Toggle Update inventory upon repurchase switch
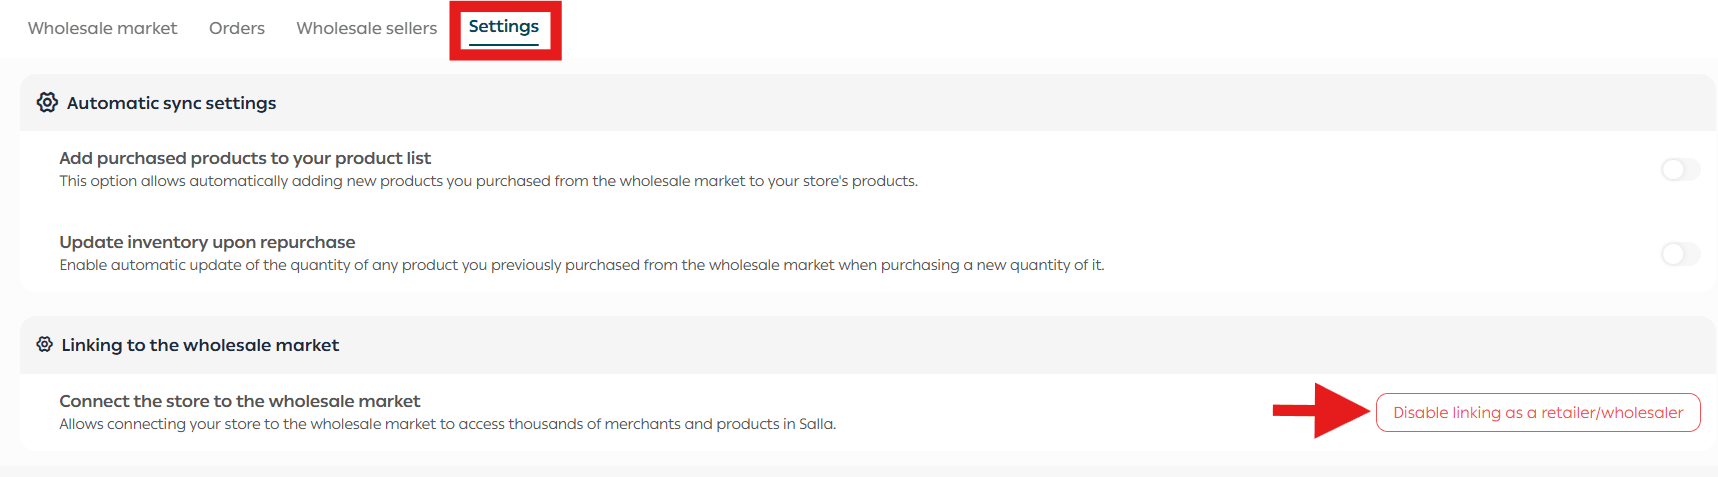 click(x=1680, y=254)
